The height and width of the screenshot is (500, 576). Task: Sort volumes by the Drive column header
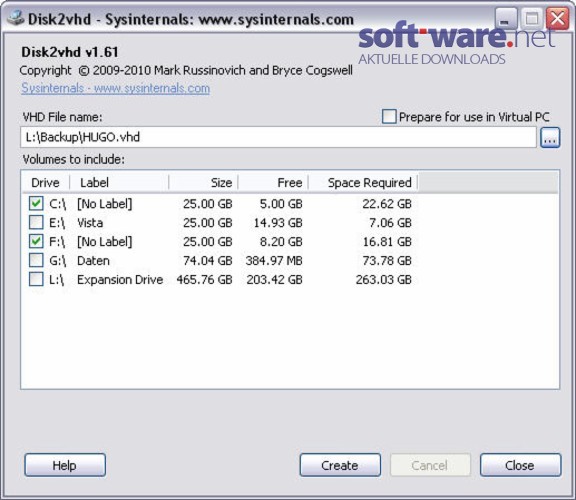[x=46, y=183]
